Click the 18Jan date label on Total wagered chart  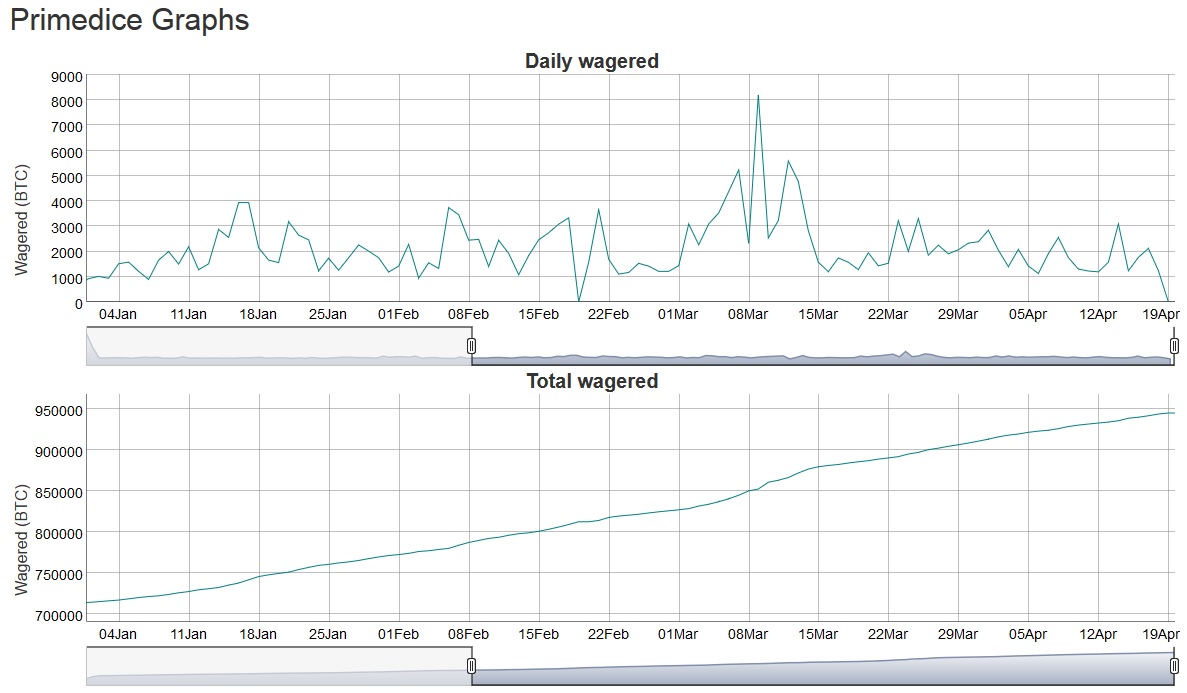(x=258, y=635)
